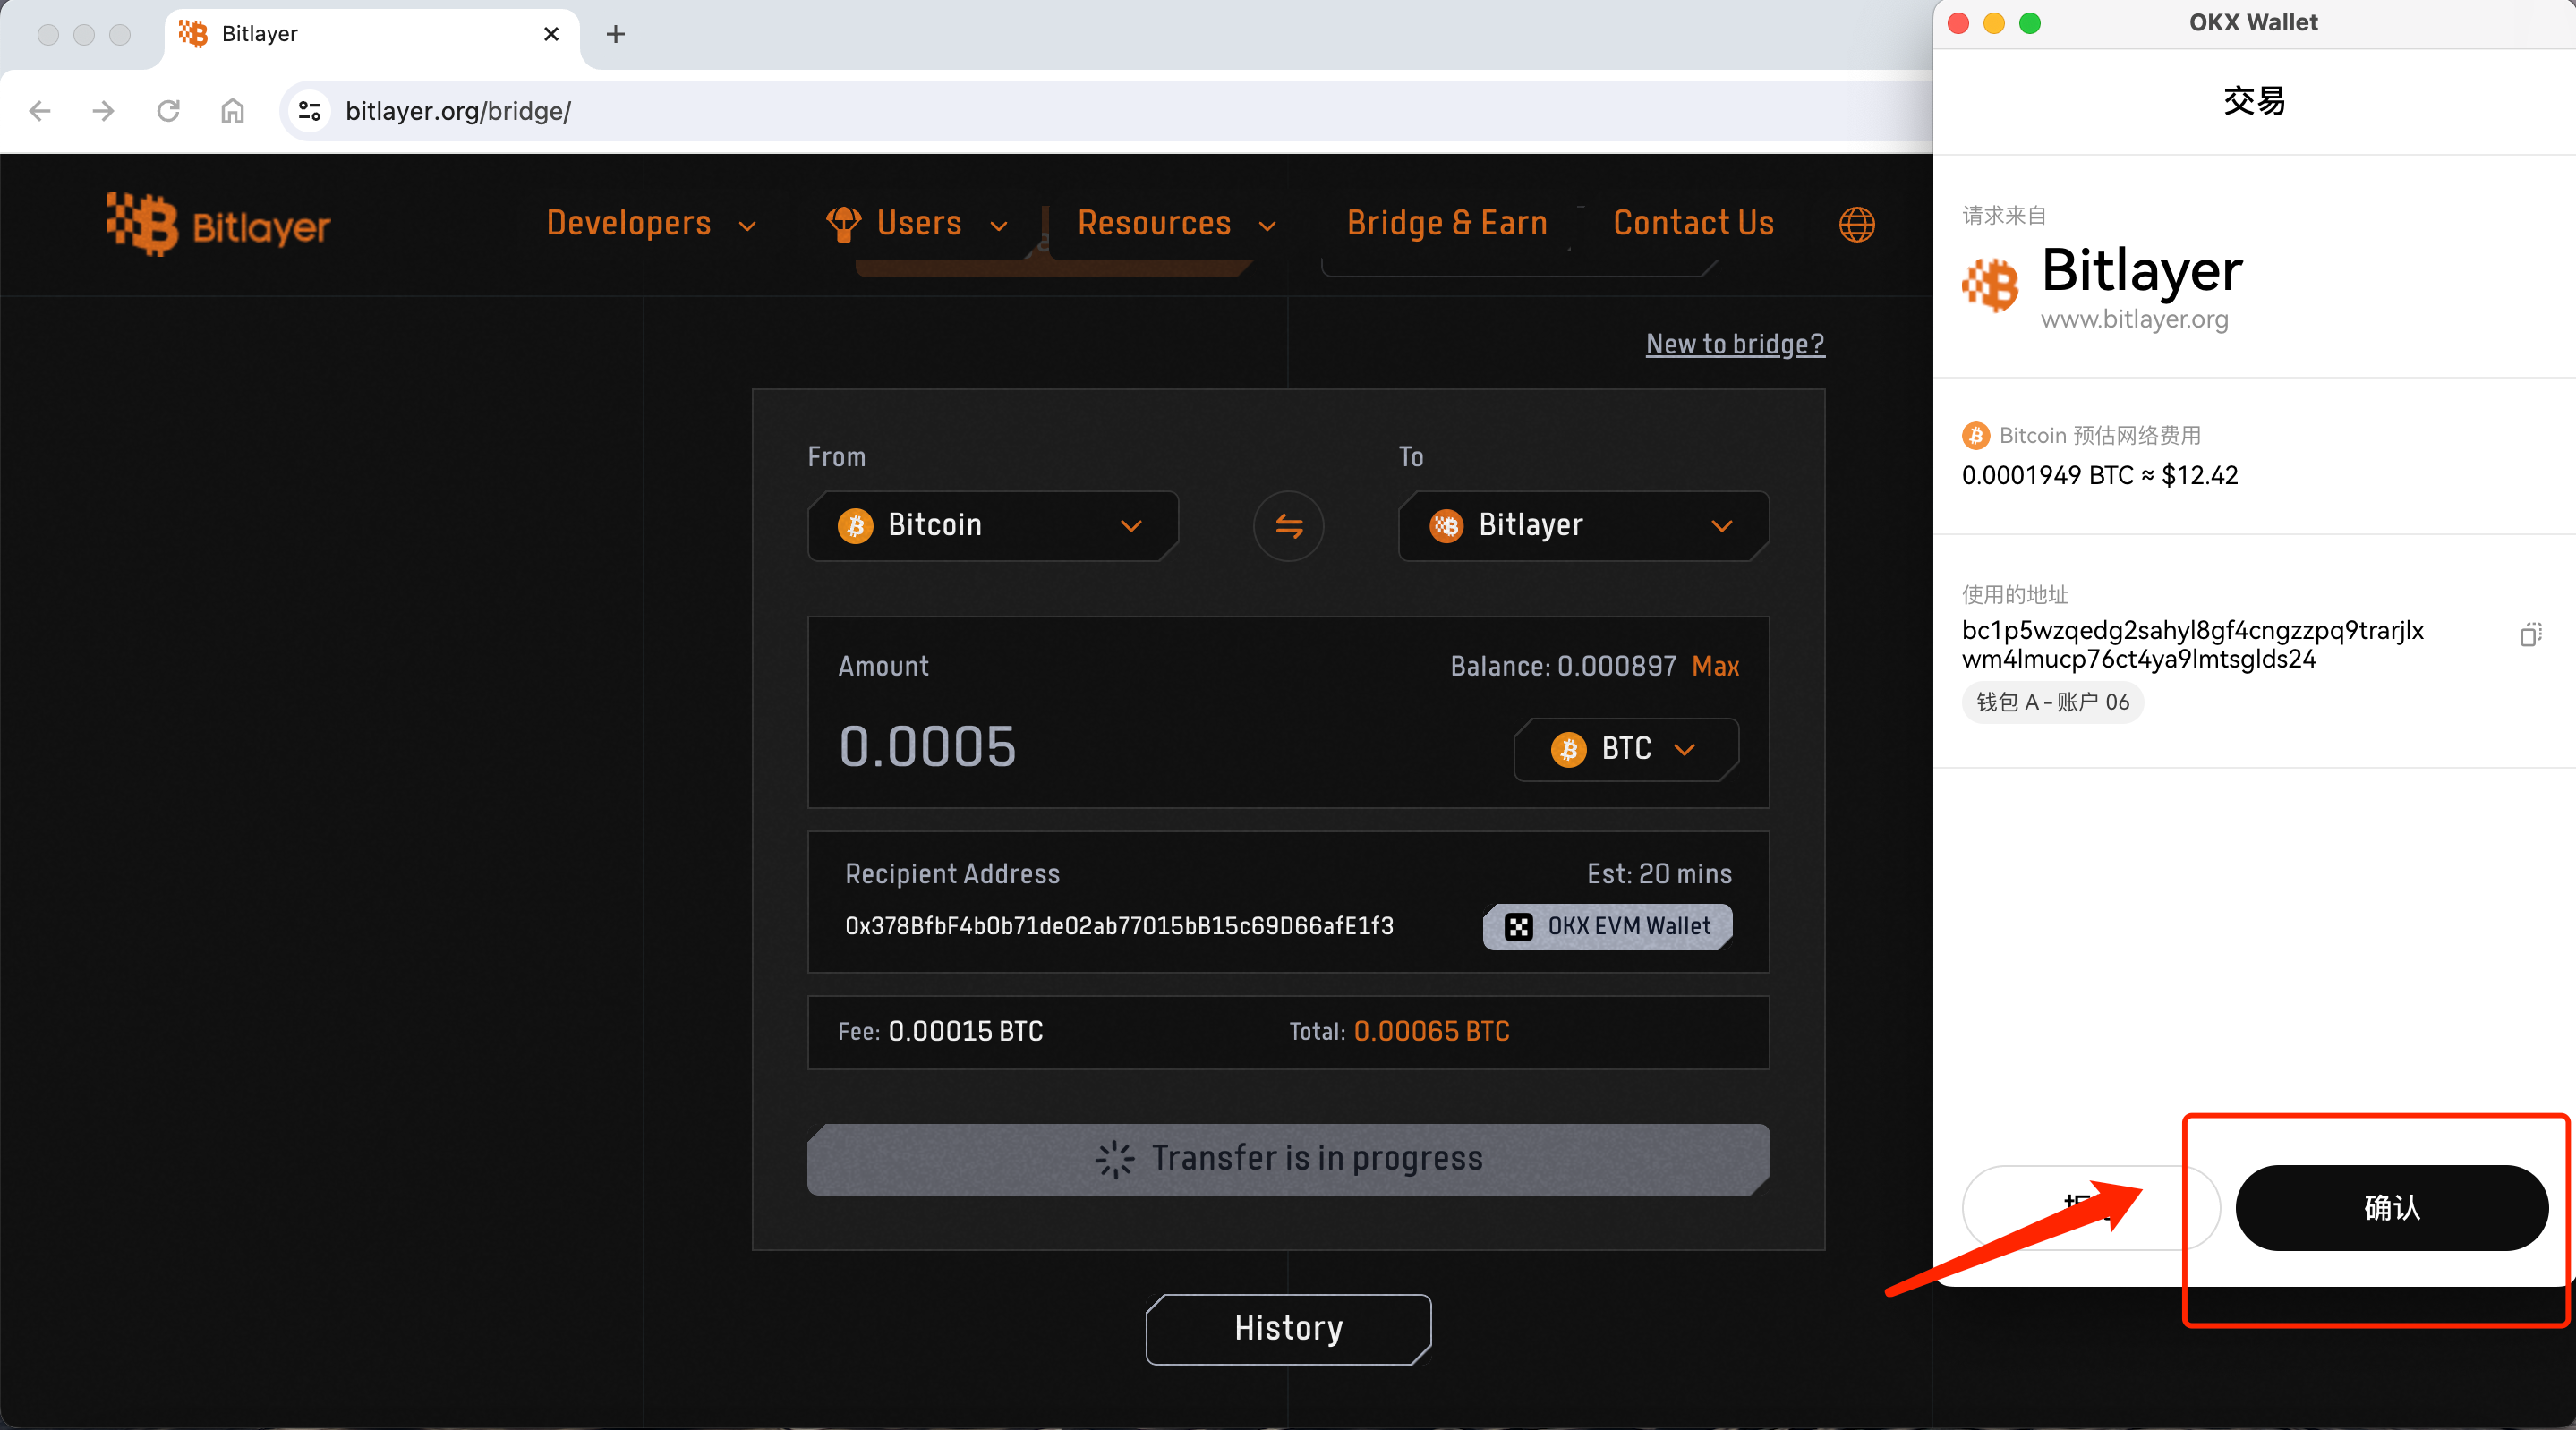Click the browser home icon
The width and height of the screenshot is (2576, 1430).
tap(232, 111)
